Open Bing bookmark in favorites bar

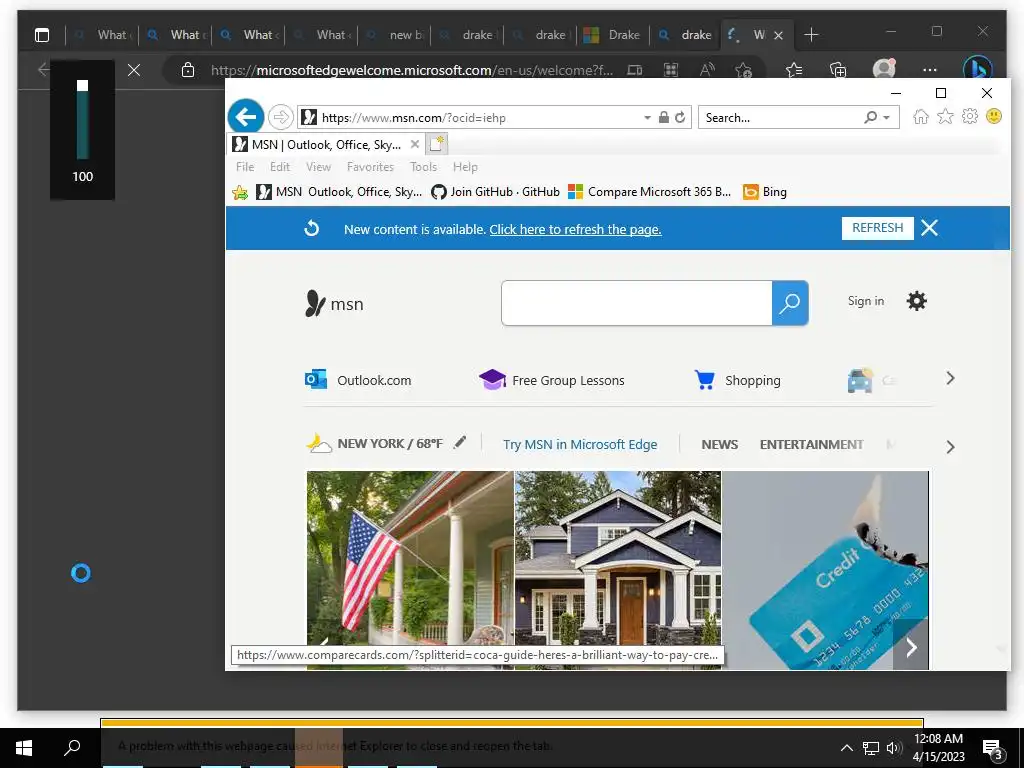765,192
